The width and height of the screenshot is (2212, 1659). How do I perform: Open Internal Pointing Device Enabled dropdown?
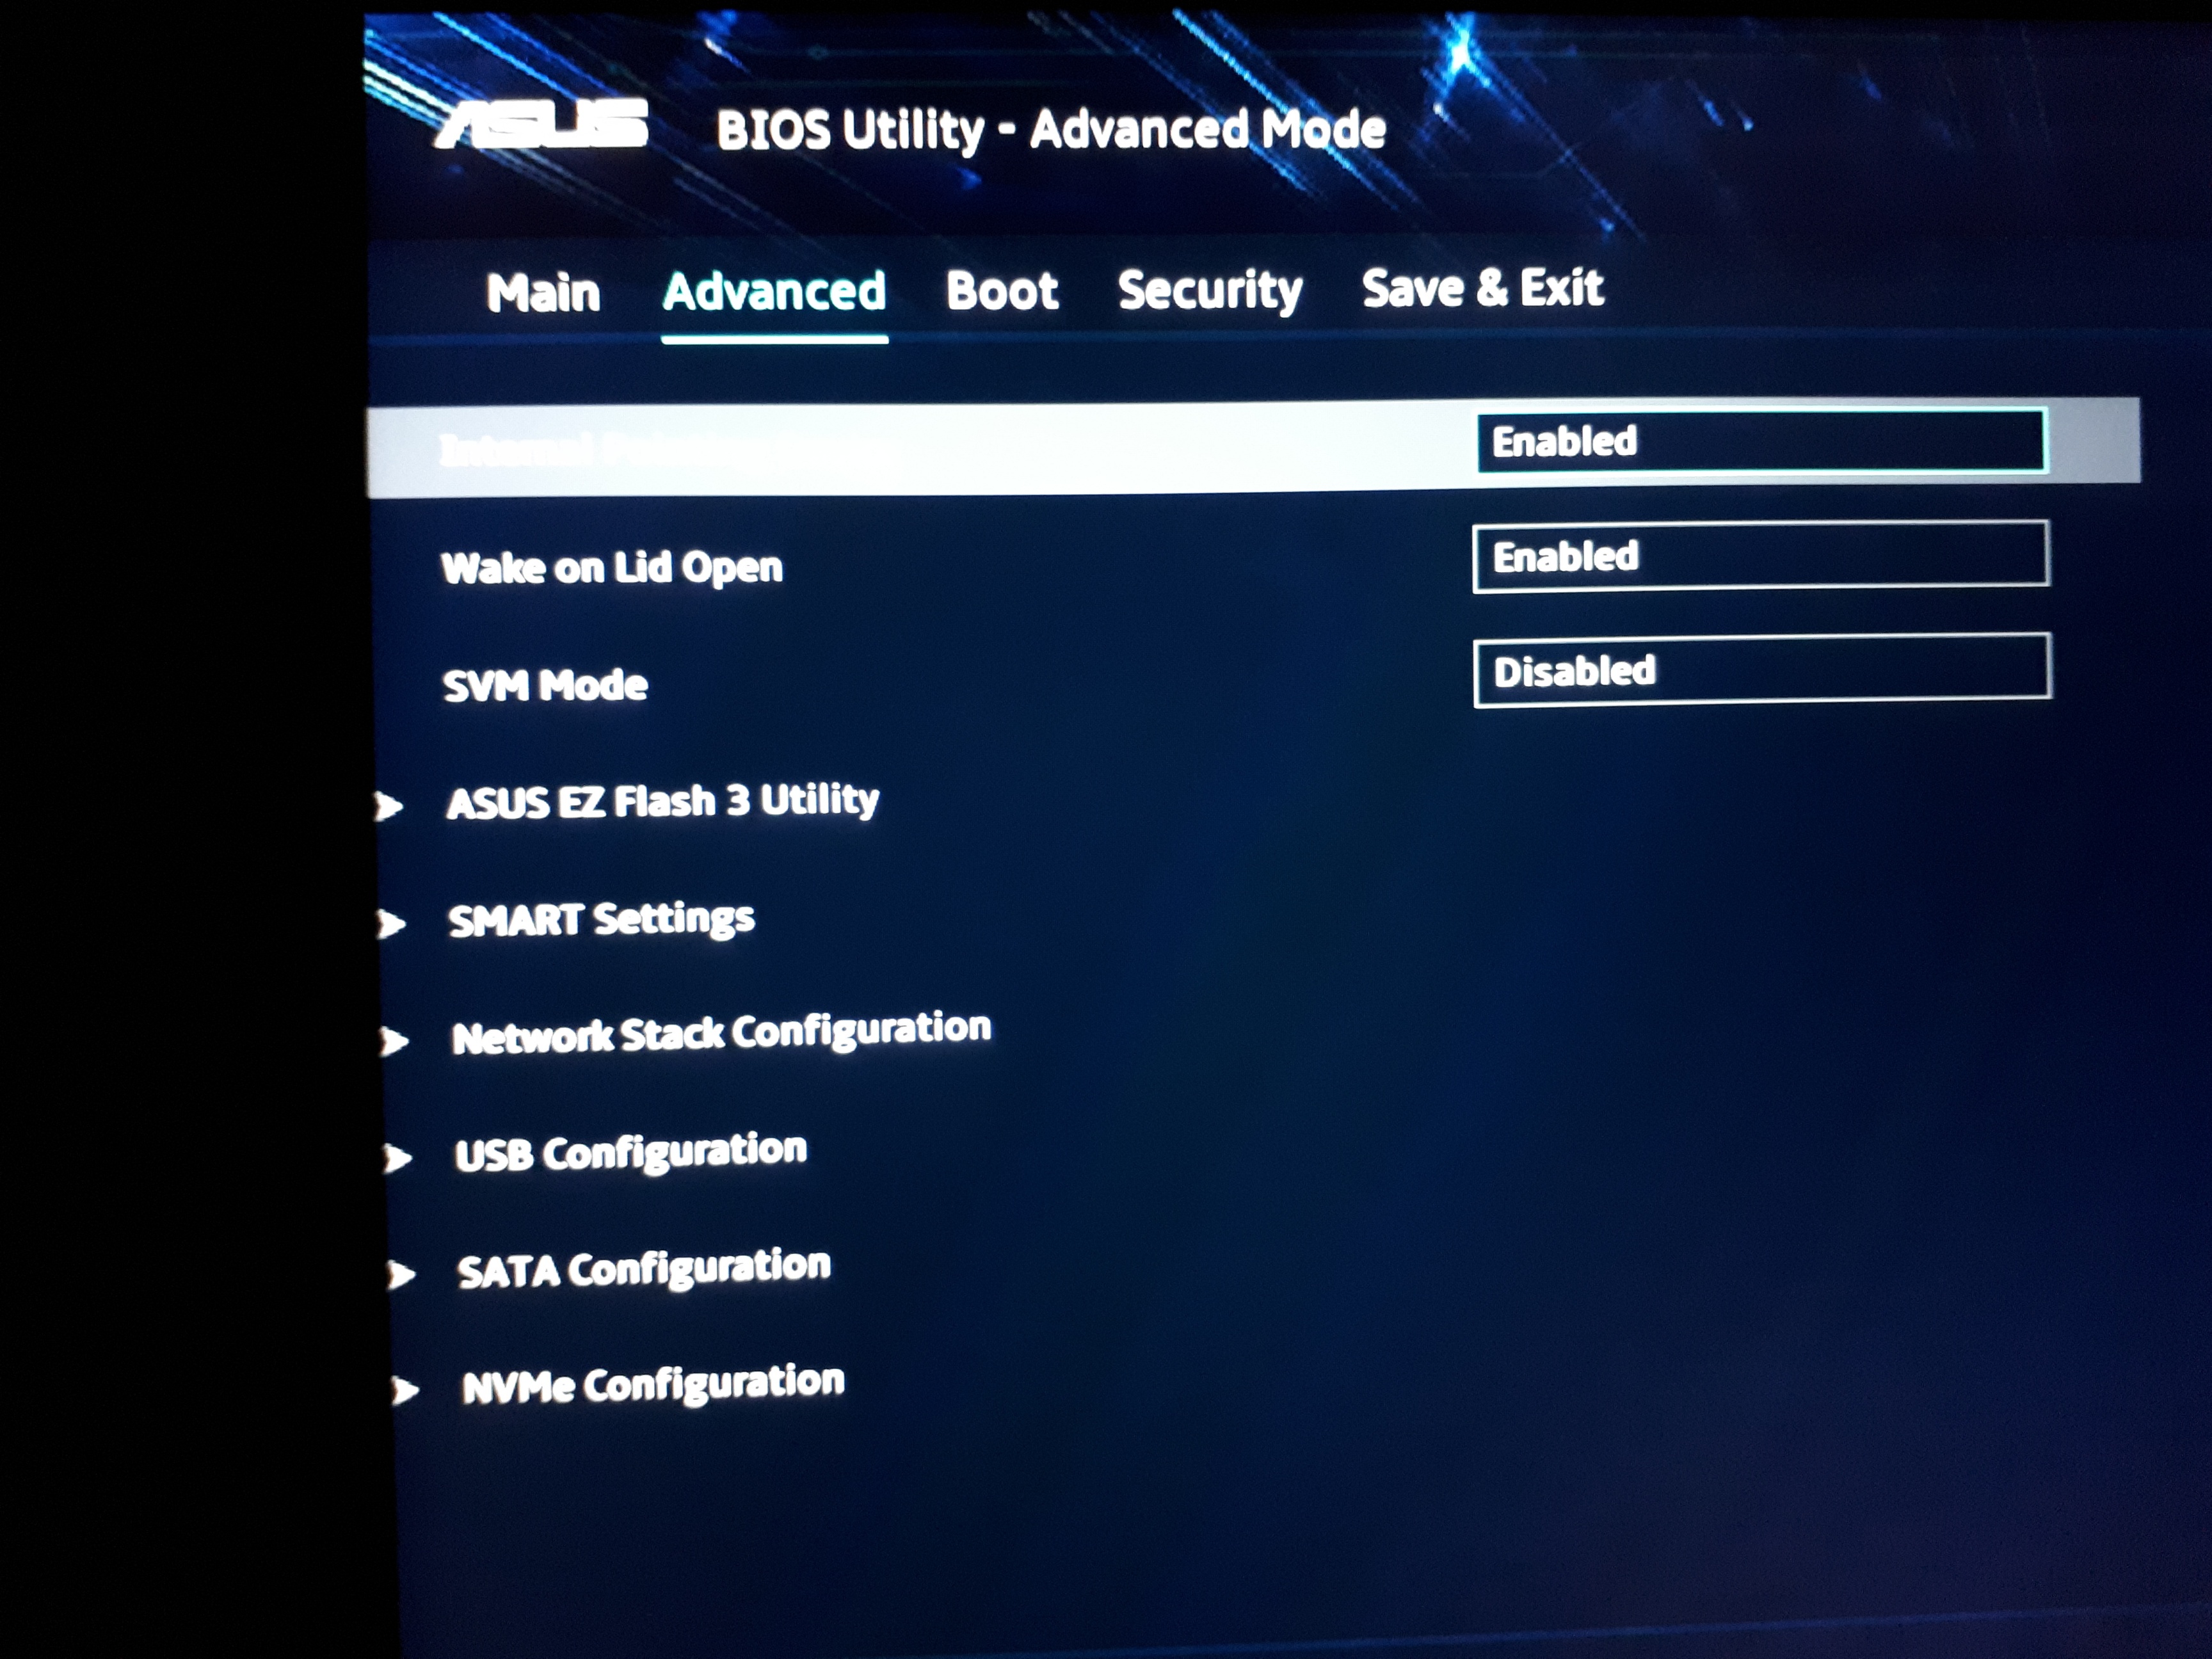tap(1761, 441)
